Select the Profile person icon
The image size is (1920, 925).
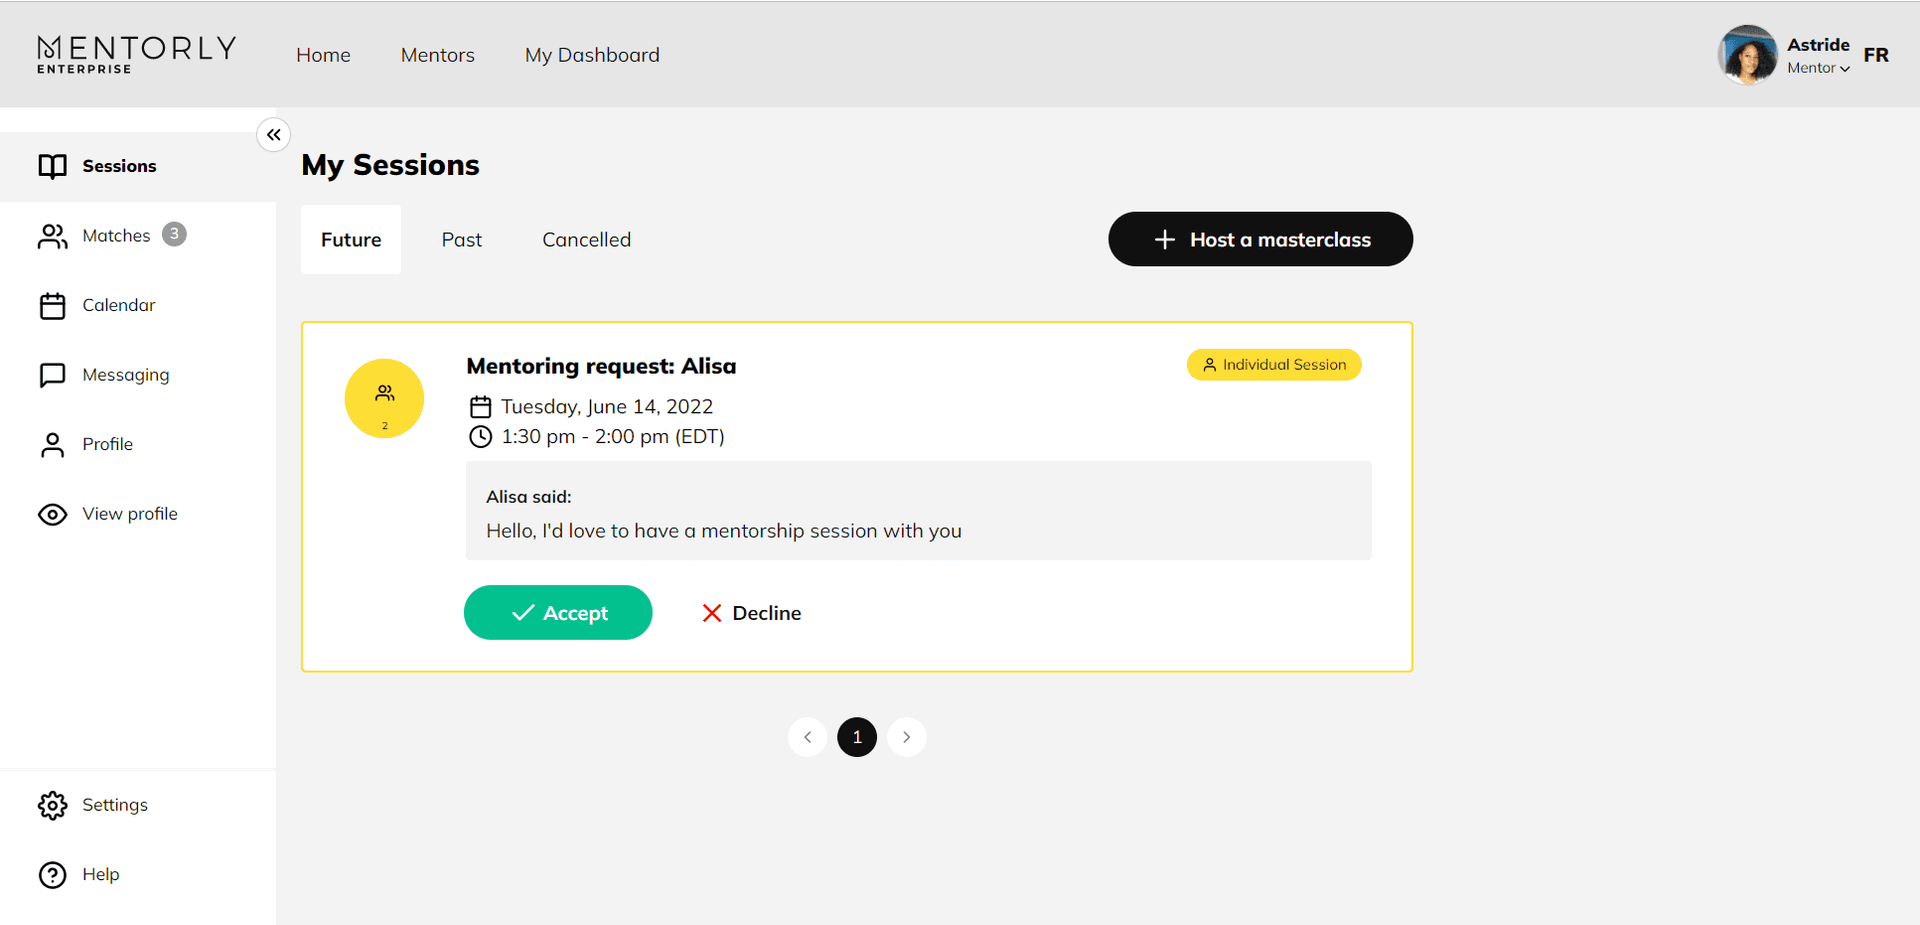click(x=52, y=445)
